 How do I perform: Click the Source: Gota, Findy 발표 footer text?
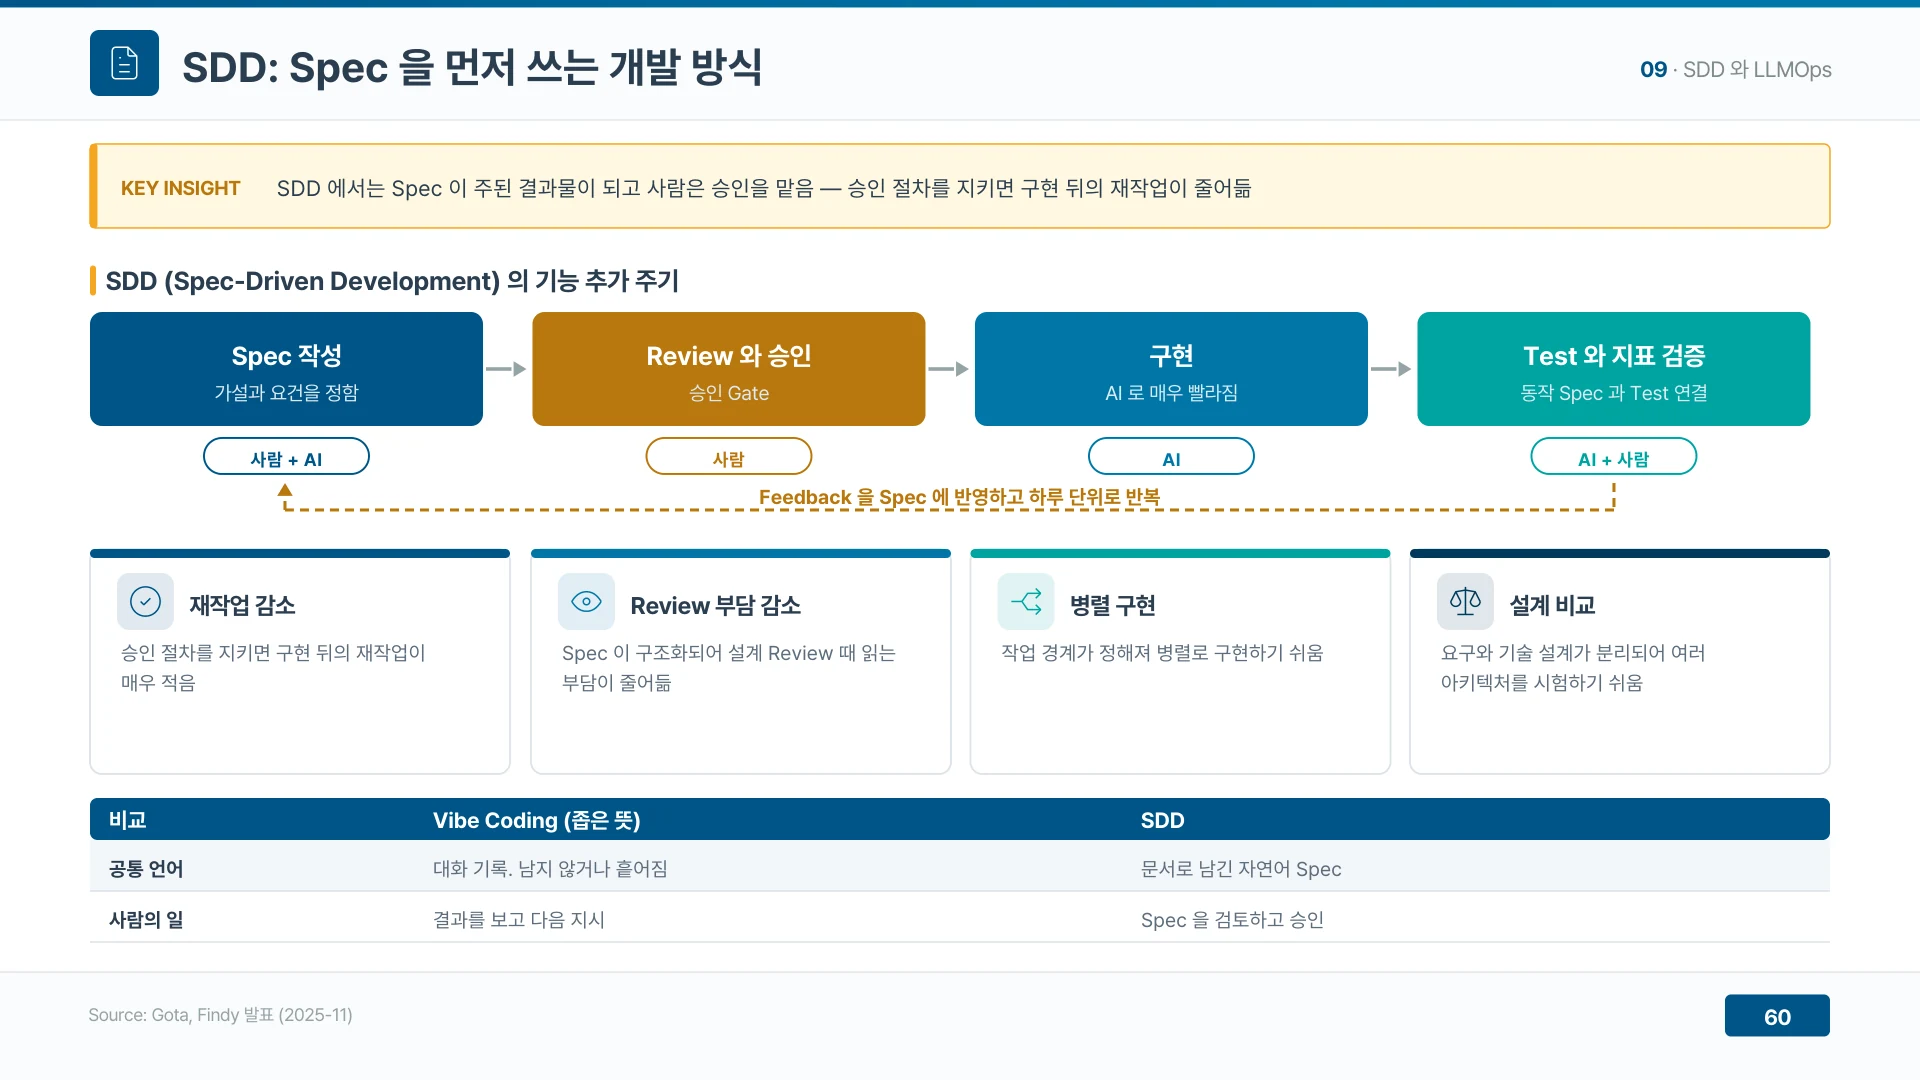coord(220,1015)
